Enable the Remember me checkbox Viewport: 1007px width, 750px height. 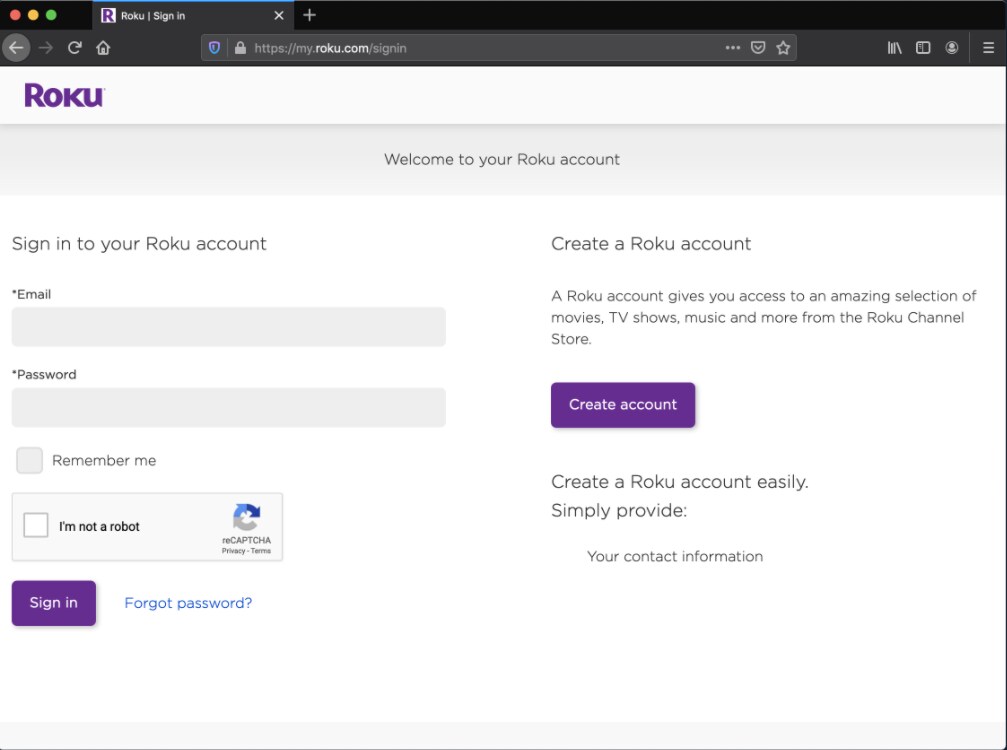30,460
